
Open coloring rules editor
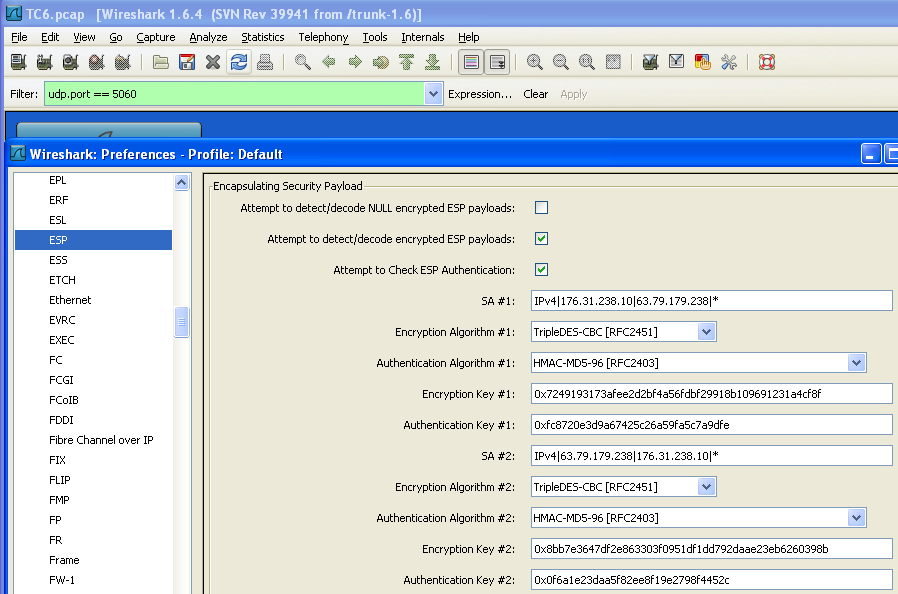702,62
